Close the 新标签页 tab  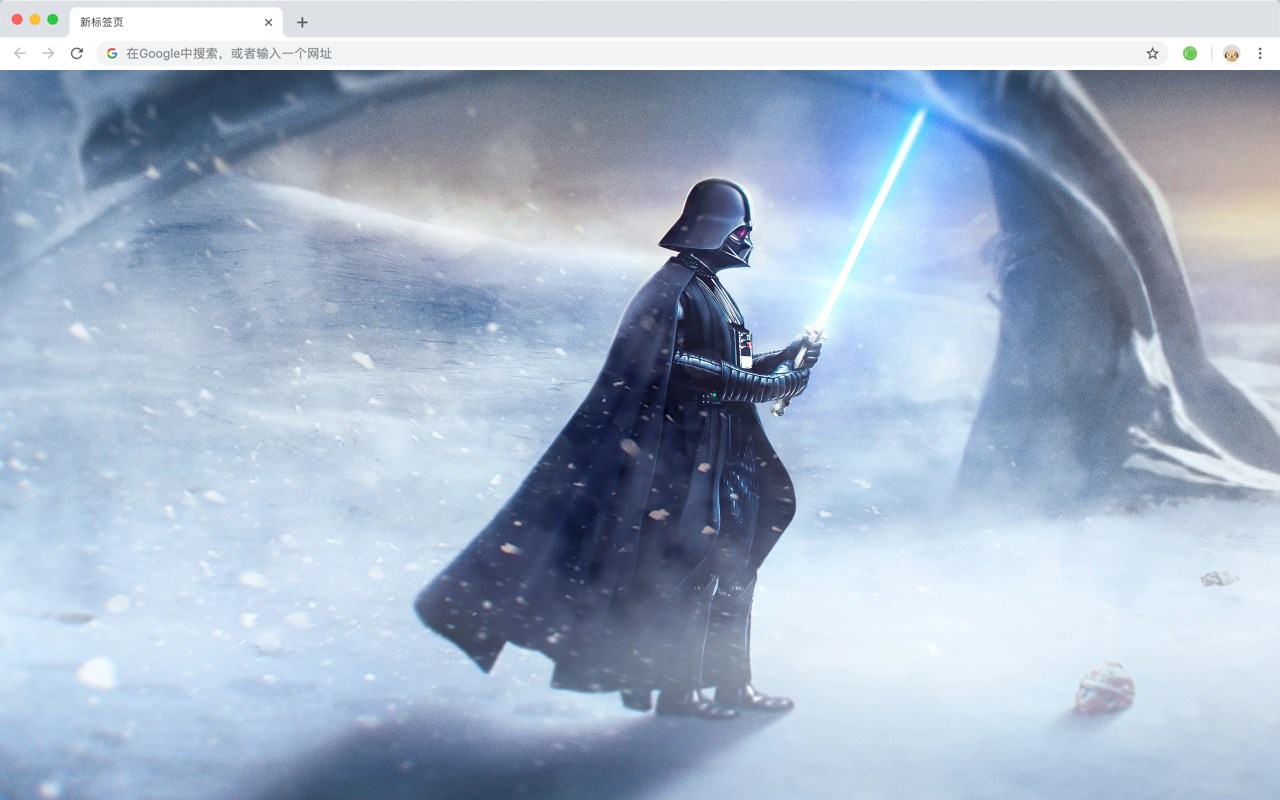[x=268, y=22]
